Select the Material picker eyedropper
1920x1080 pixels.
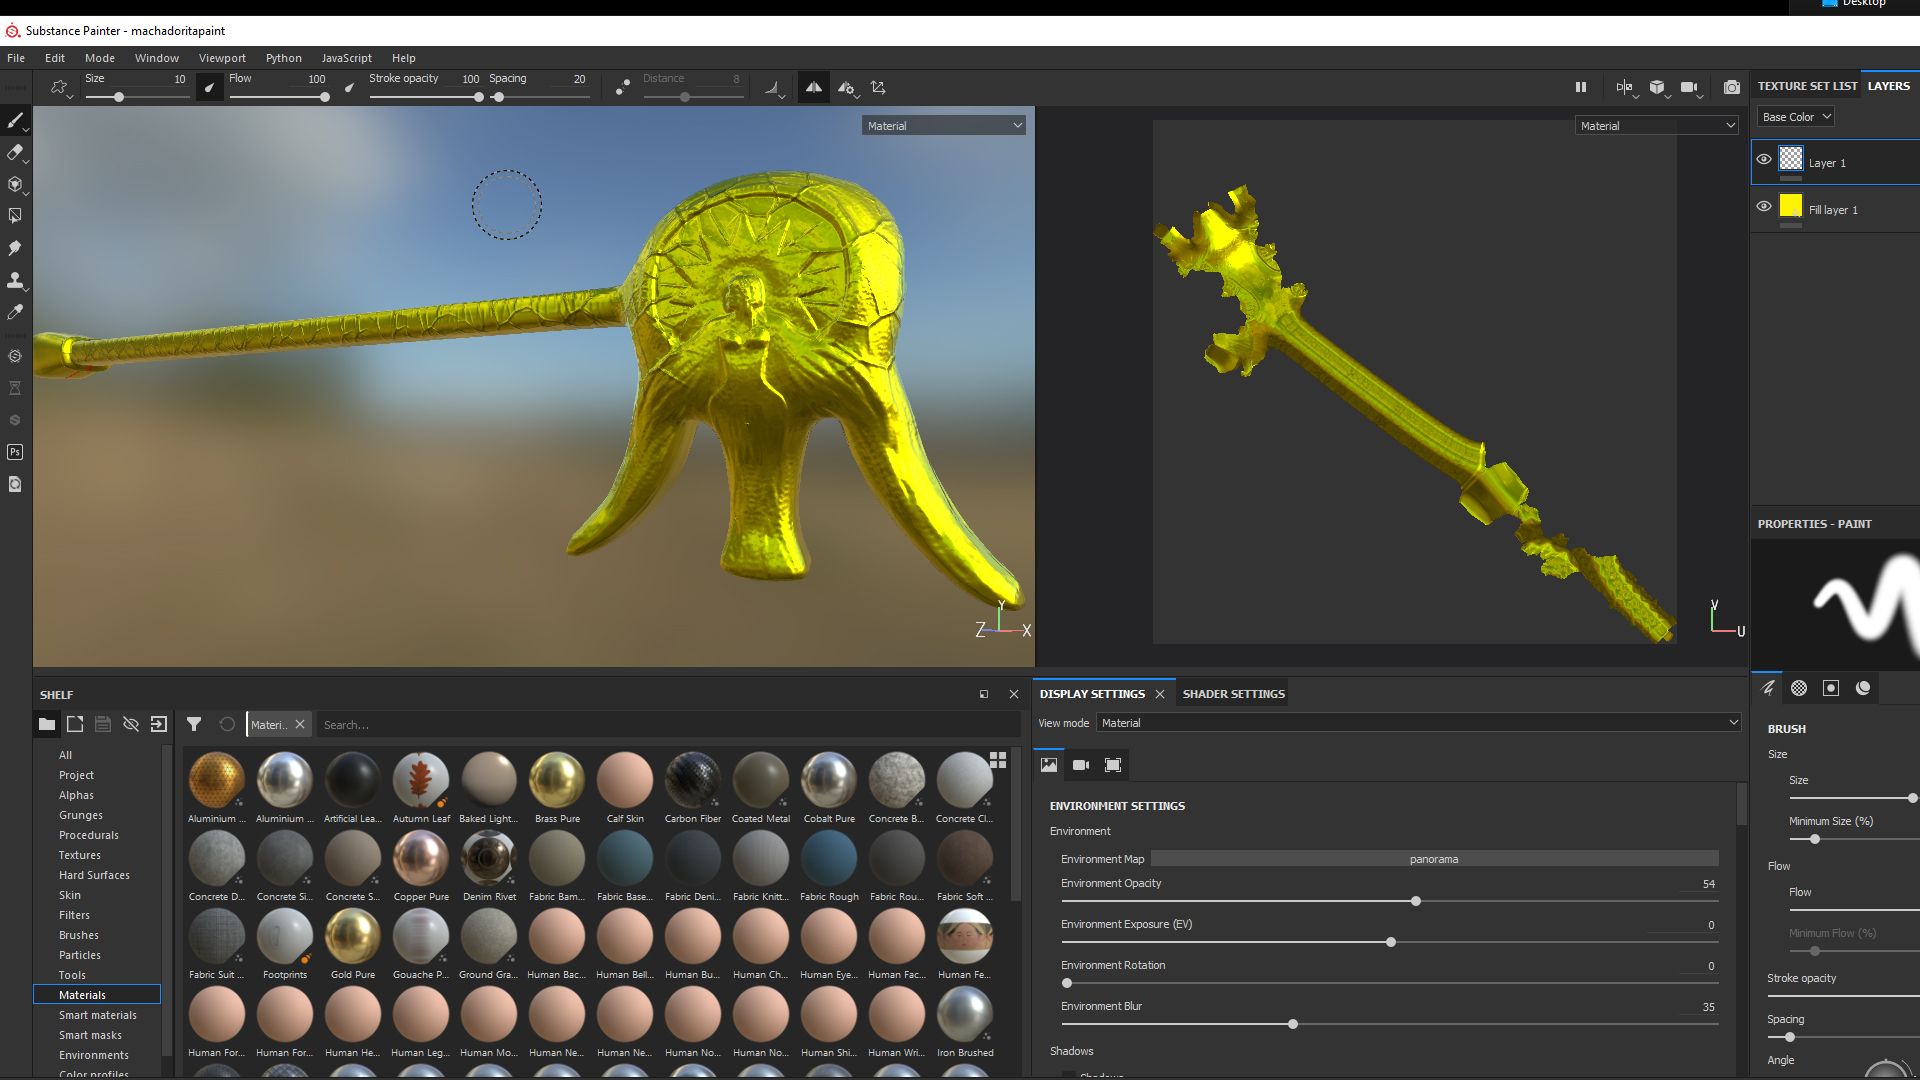pyautogui.click(x=15, y=312)
